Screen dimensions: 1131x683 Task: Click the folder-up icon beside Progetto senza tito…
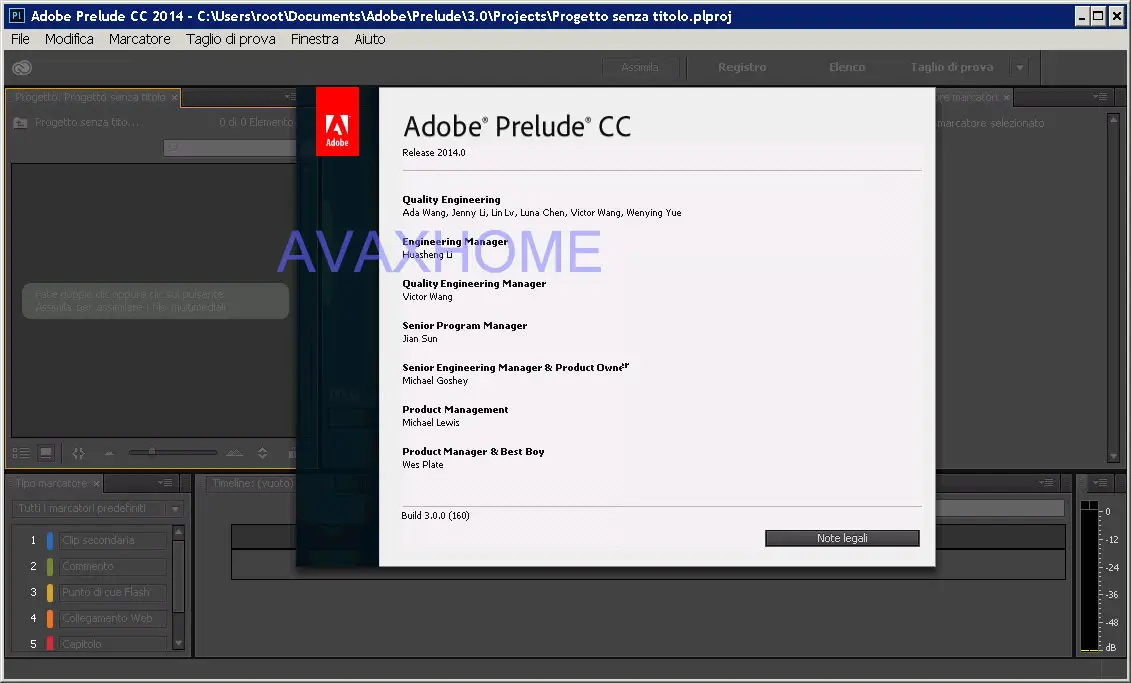(x=20, y=123)
